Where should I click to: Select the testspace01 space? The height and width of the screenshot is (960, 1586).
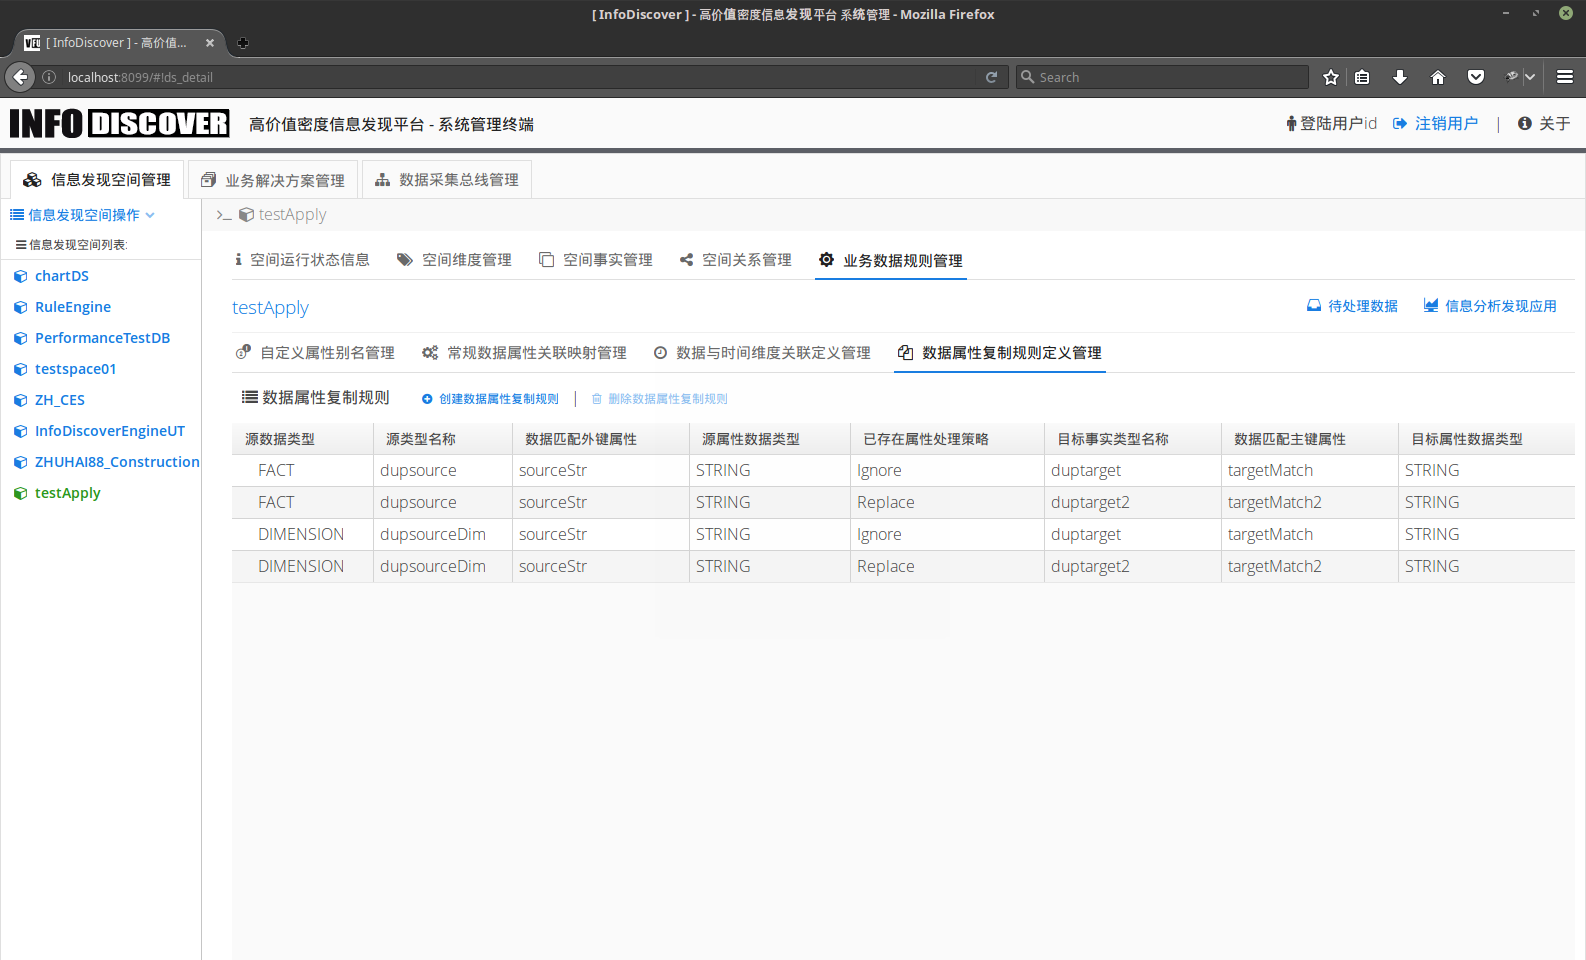point(76,369)
